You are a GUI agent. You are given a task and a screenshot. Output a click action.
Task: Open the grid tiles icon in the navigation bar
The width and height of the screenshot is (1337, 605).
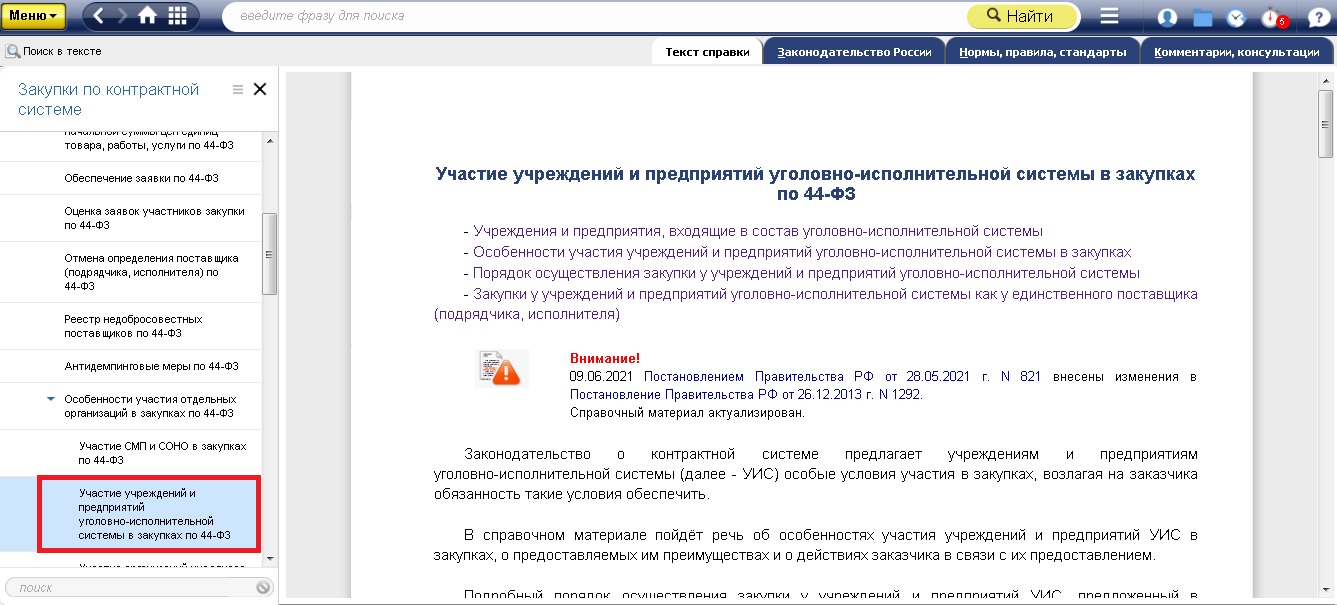[x=178, y=16]
